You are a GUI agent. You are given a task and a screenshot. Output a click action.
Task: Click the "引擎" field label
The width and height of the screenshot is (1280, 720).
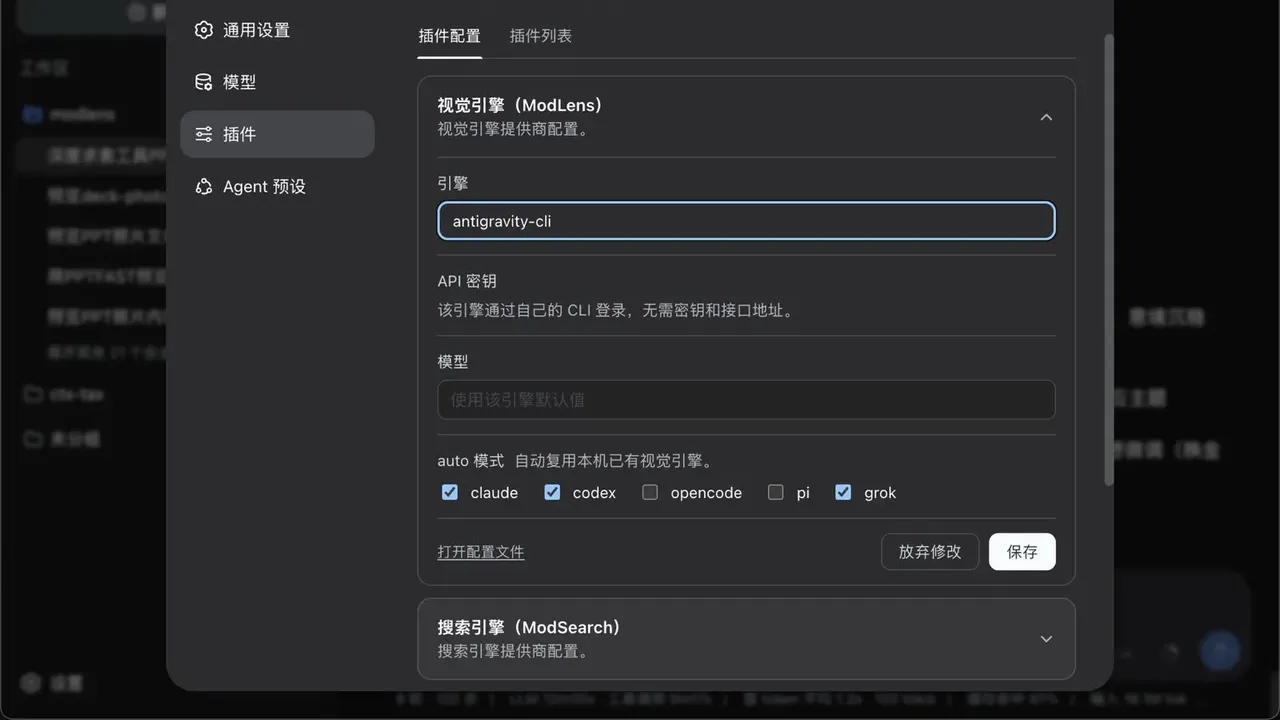(453, 183)
